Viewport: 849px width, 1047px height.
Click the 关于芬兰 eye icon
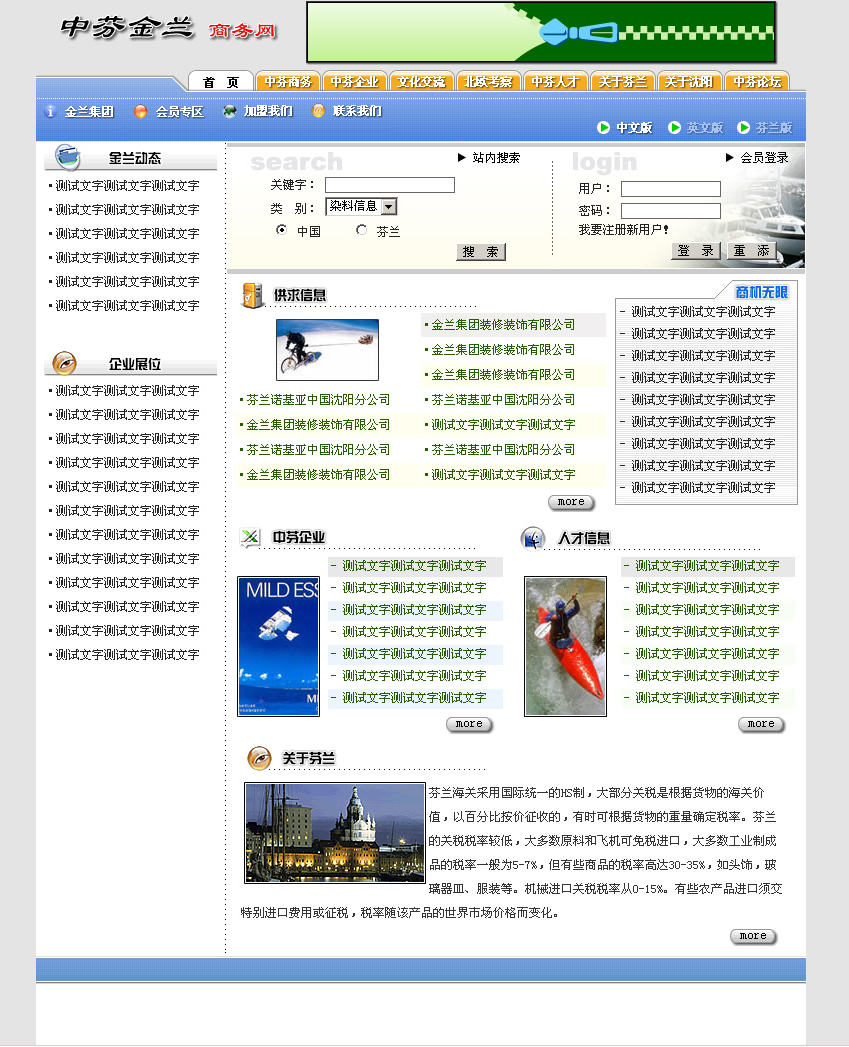(259, 758)
